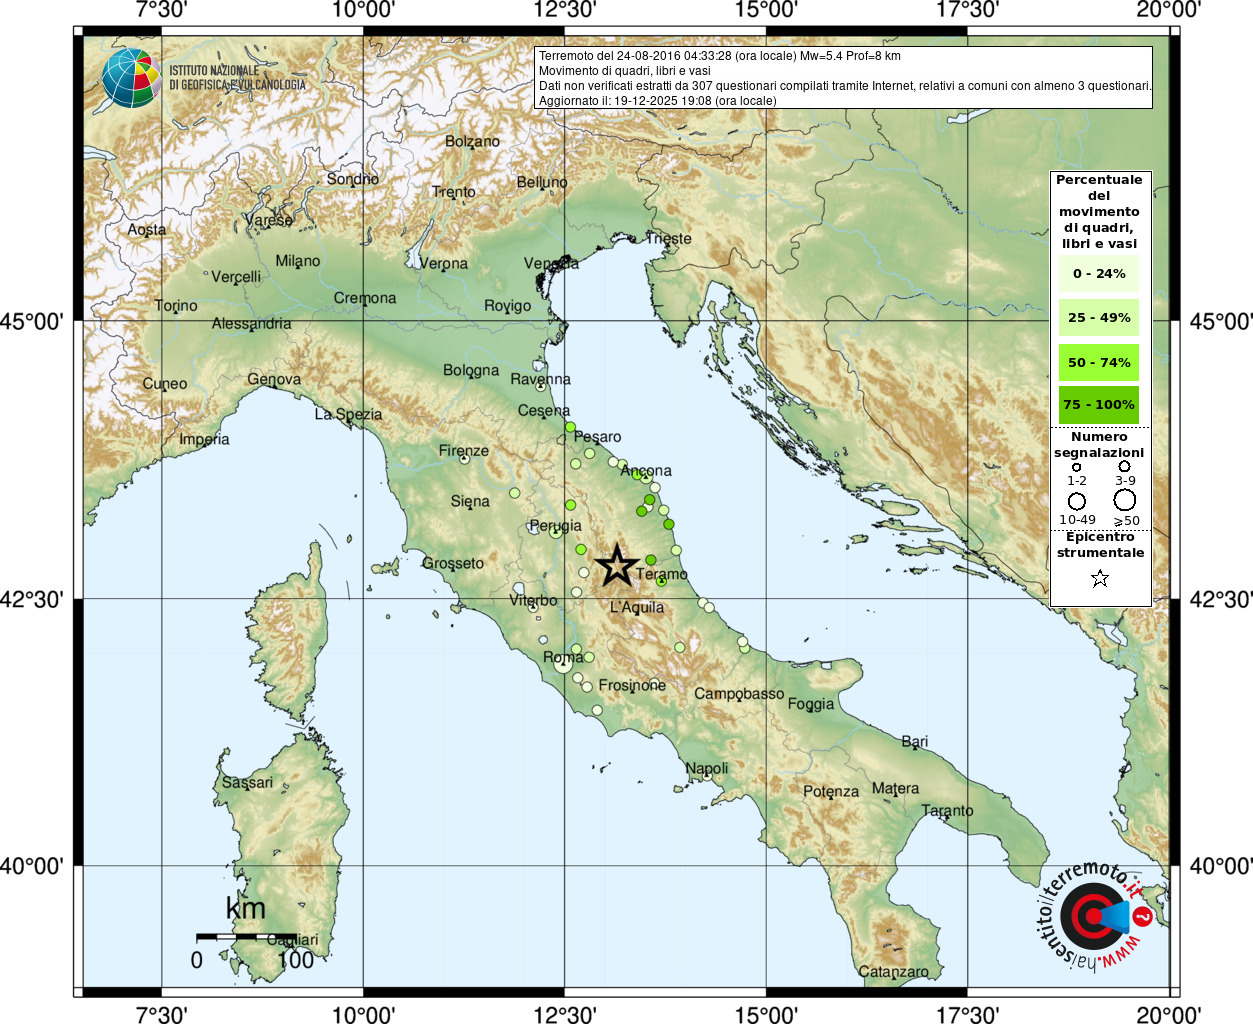Click the Matera city label
The width and height of the screenshot is (1253, 1024).
pyautogui.click(x=895, y=788)
